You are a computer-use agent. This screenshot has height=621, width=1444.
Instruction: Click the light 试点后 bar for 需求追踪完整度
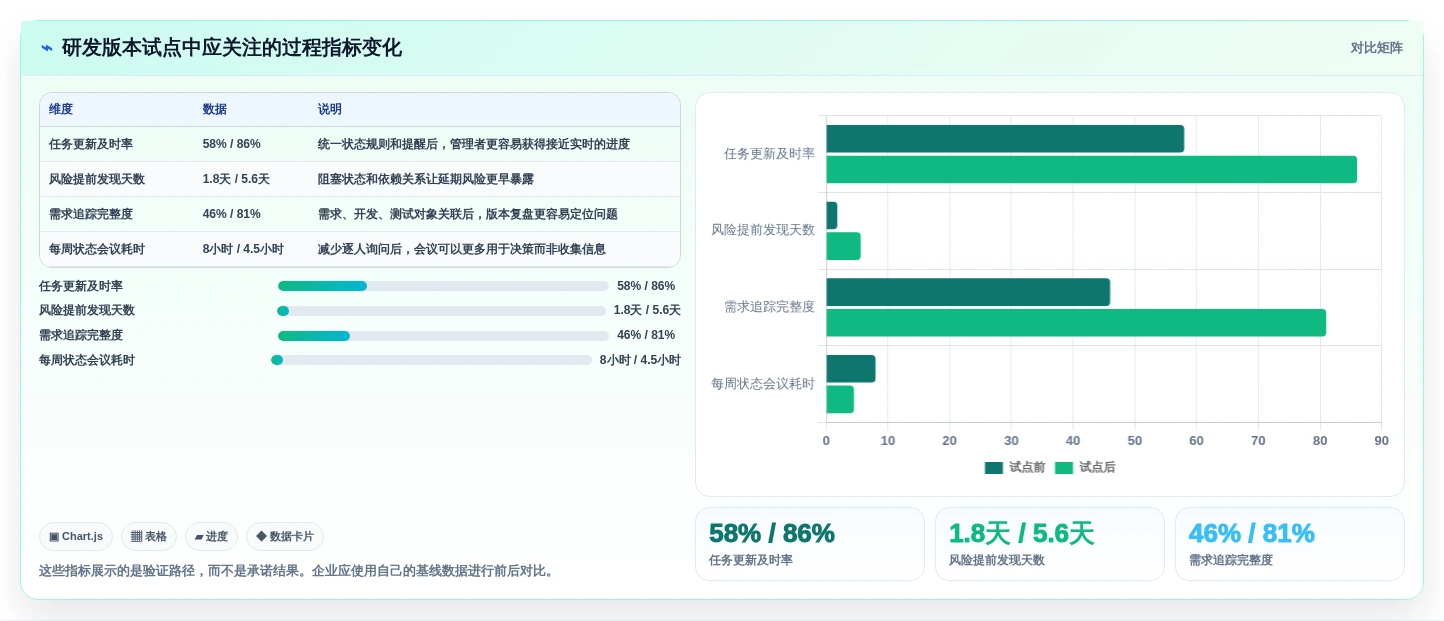click(x=1076, y=323)
